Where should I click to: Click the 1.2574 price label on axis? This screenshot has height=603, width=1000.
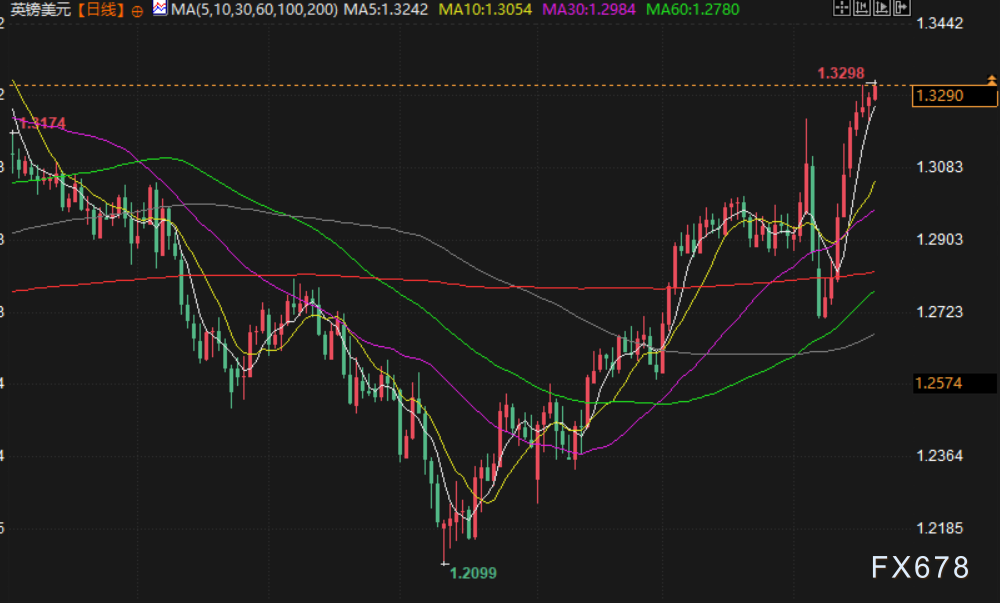coord(938,383)
